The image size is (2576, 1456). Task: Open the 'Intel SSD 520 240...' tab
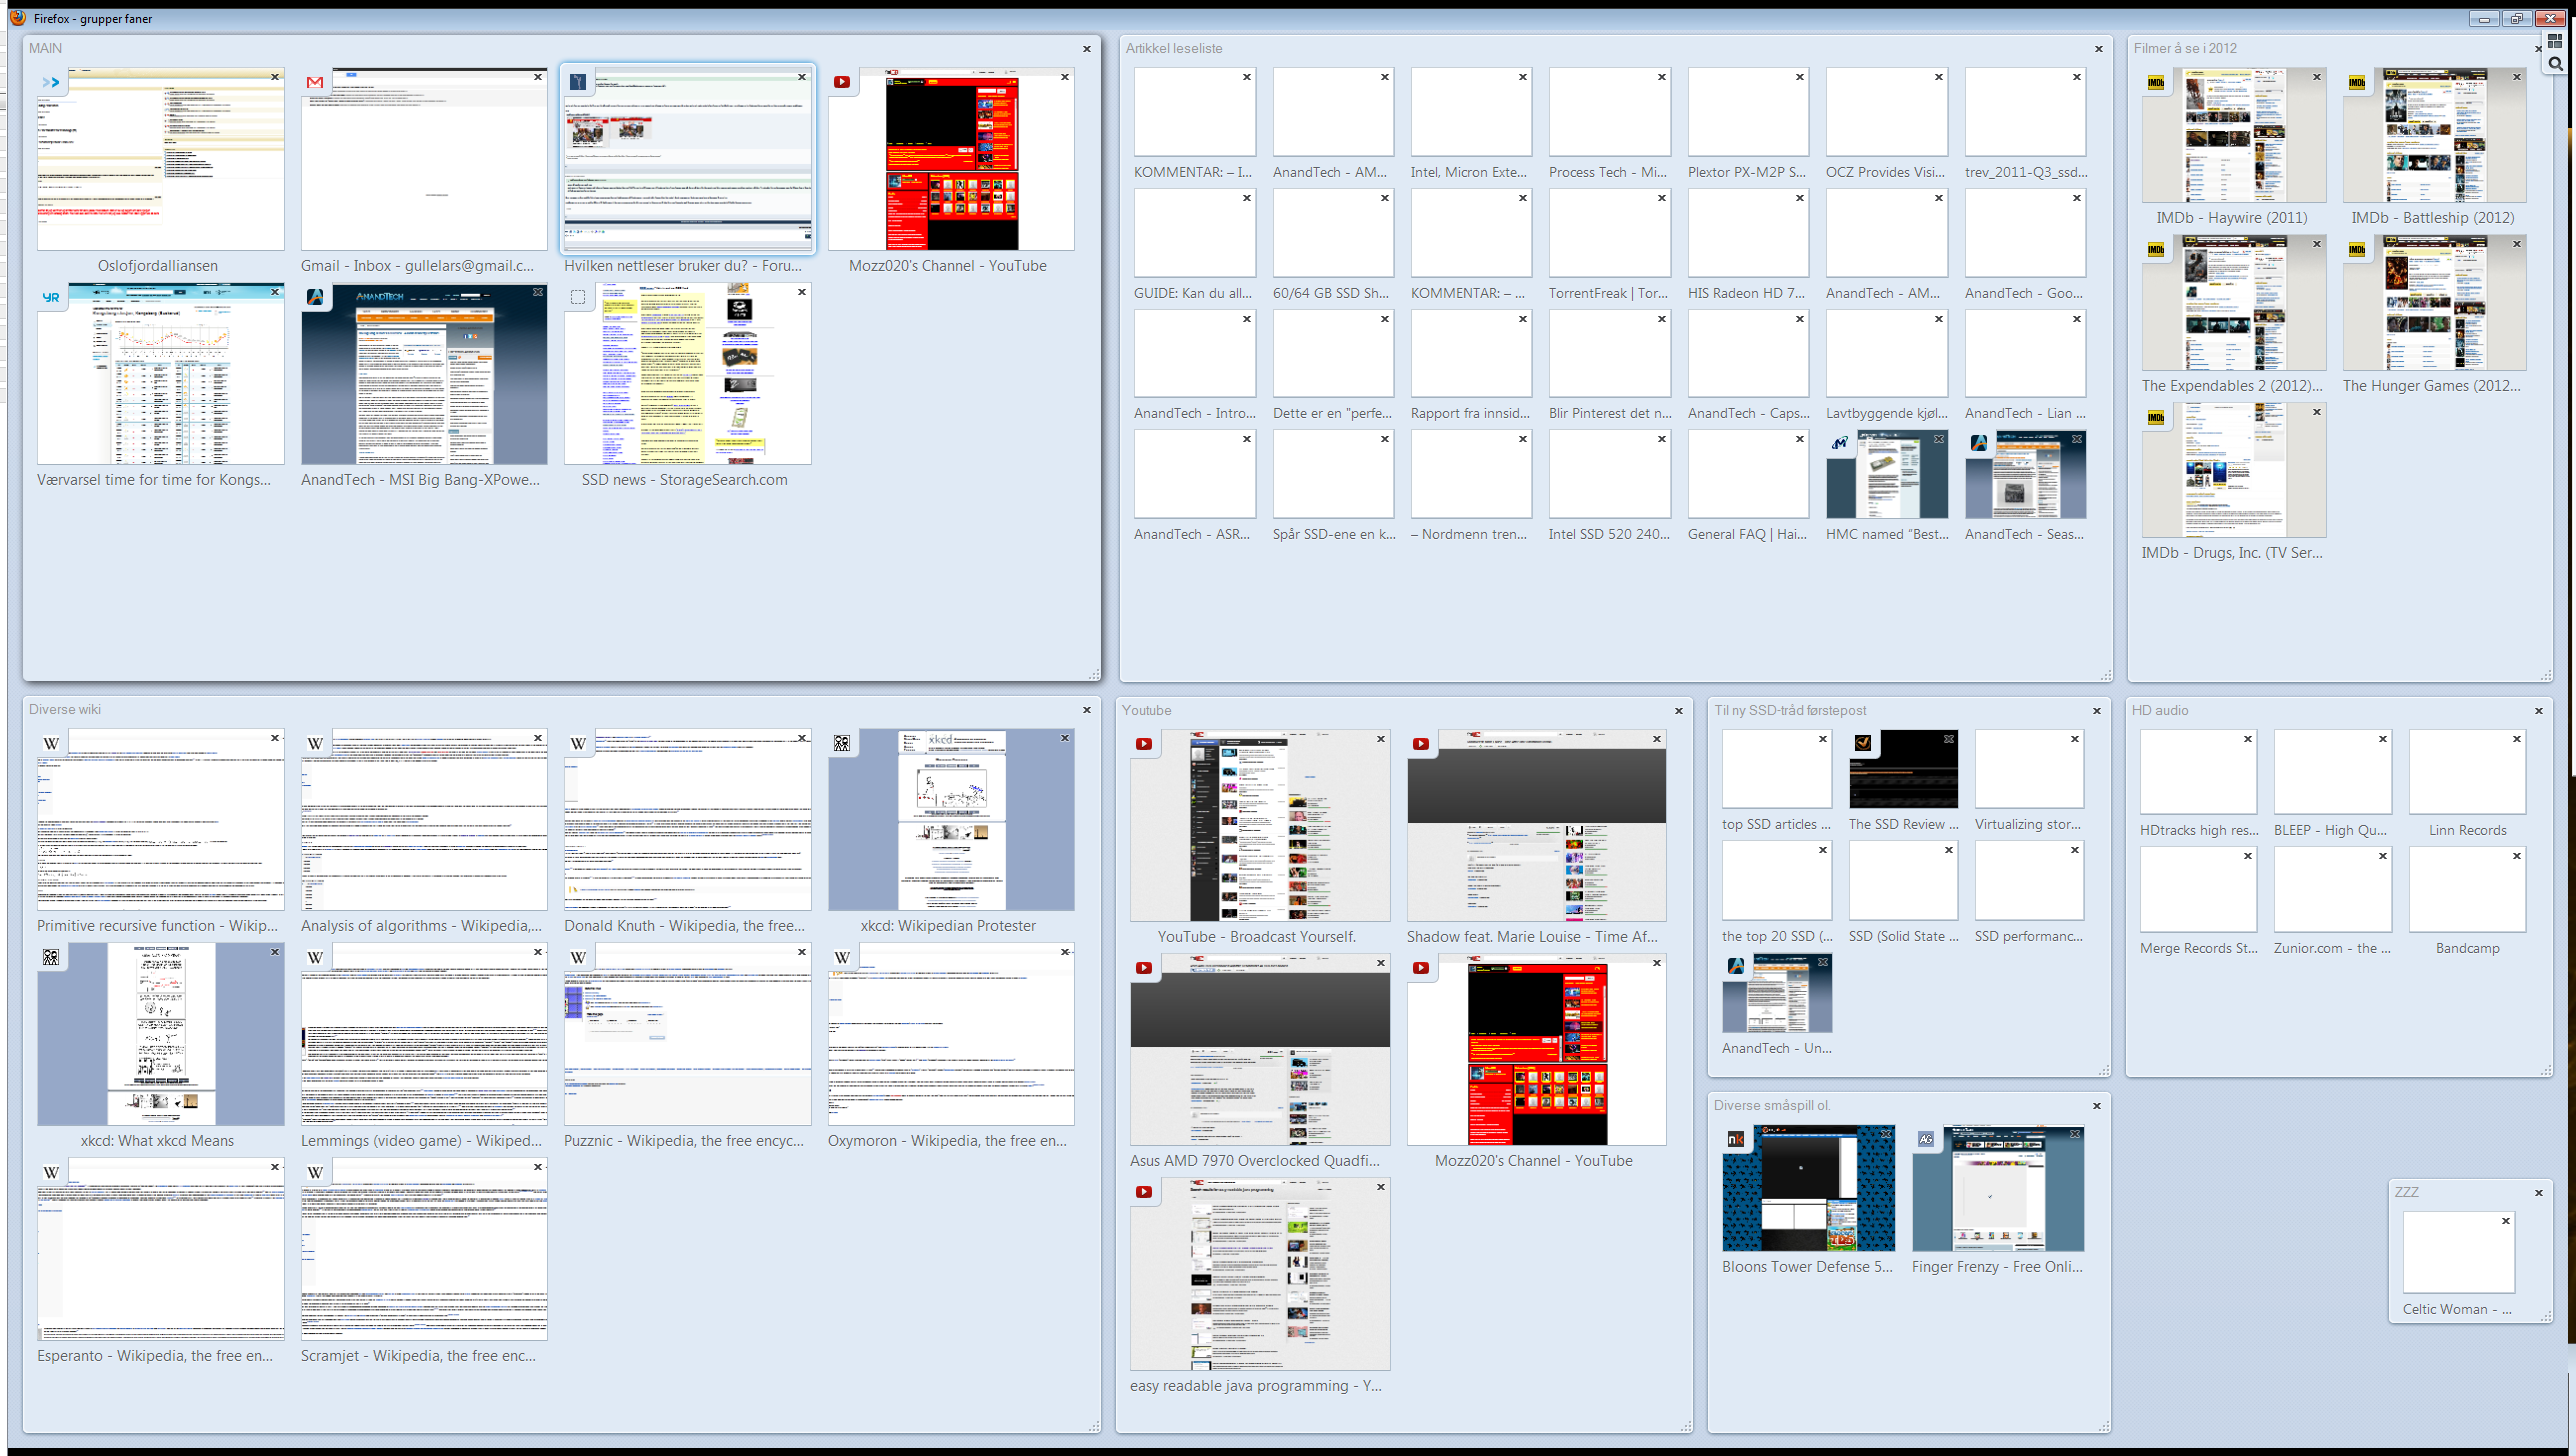tap(1609, 475)
